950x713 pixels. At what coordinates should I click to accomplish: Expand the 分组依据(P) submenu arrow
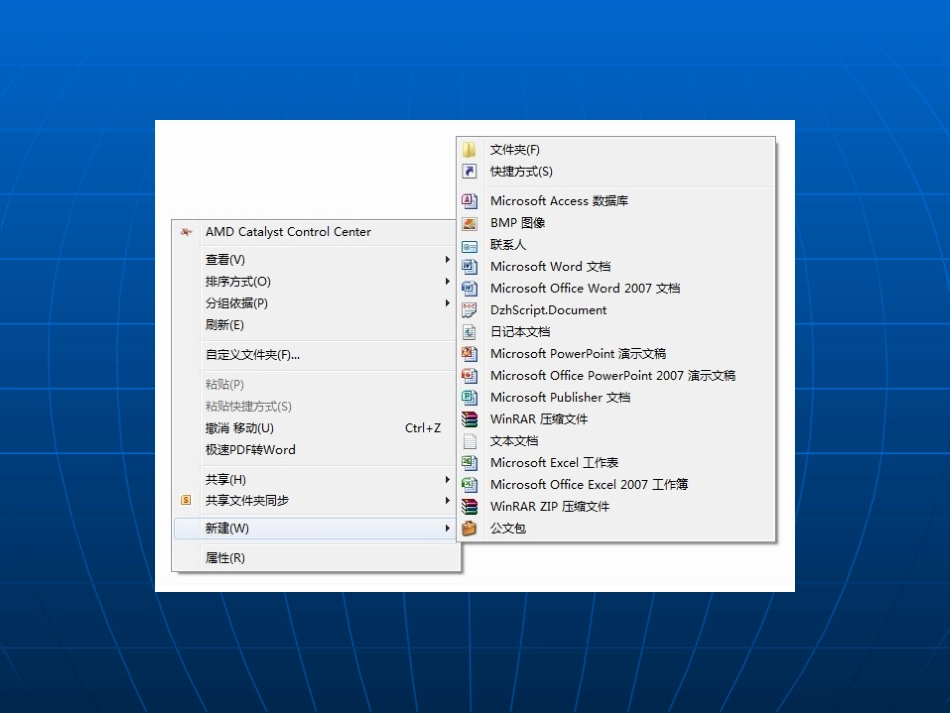(447, 303)
